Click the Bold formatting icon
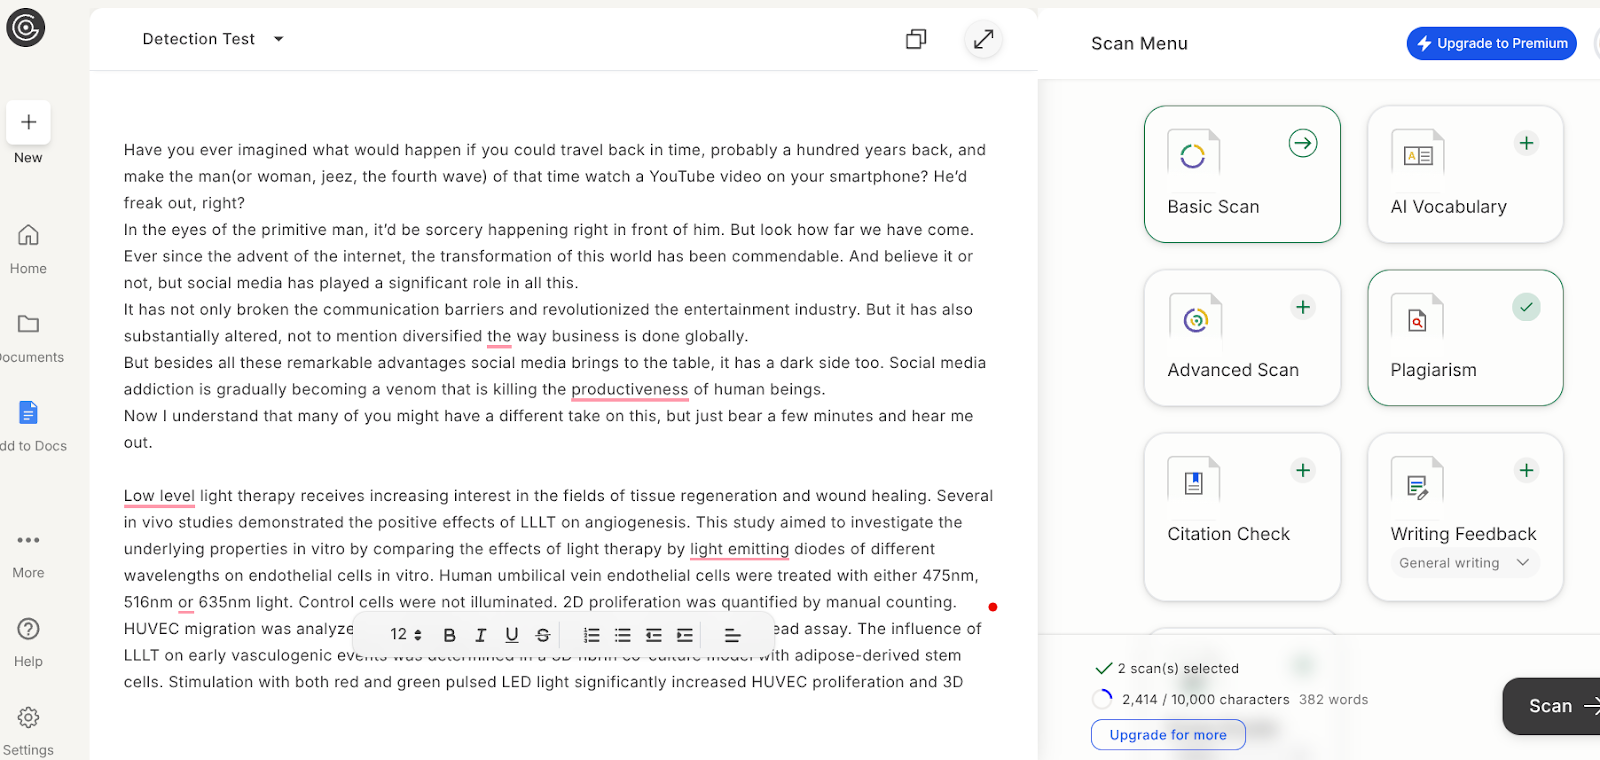1600x760 pixels. [x=450, y=635]
